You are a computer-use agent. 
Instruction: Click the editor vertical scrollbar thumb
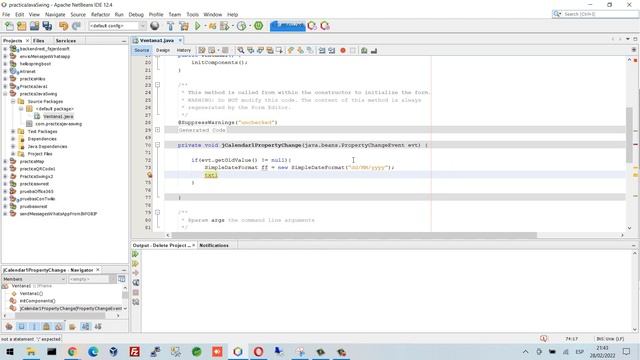pos(629,134)
